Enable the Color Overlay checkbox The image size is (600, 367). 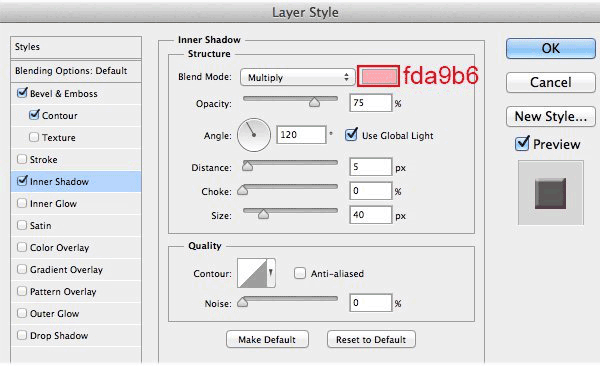pos(22,247)
